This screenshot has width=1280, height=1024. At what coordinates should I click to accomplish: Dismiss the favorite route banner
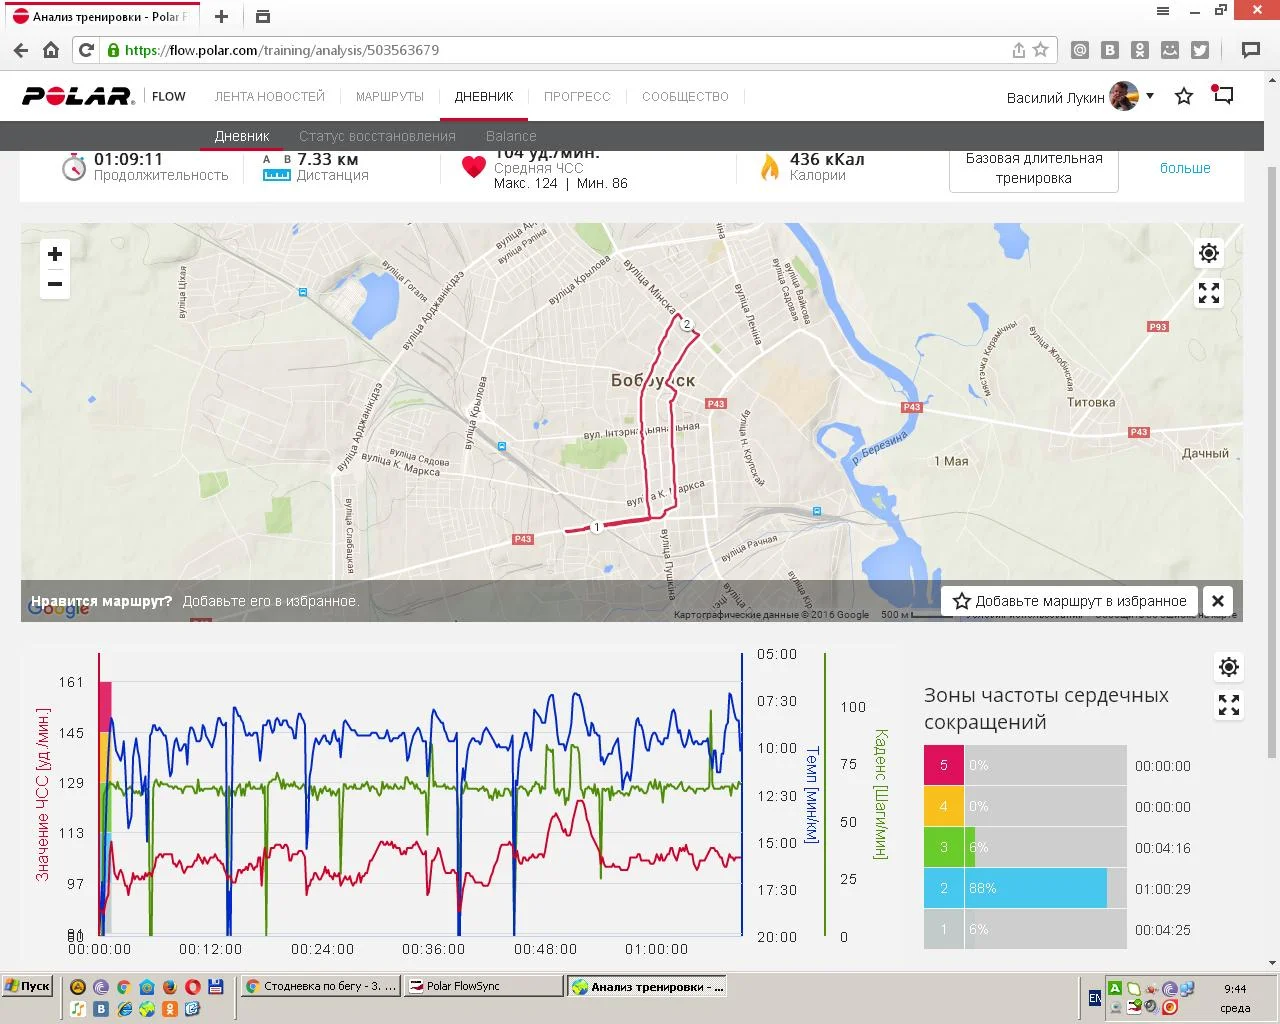pos(1218,601)
